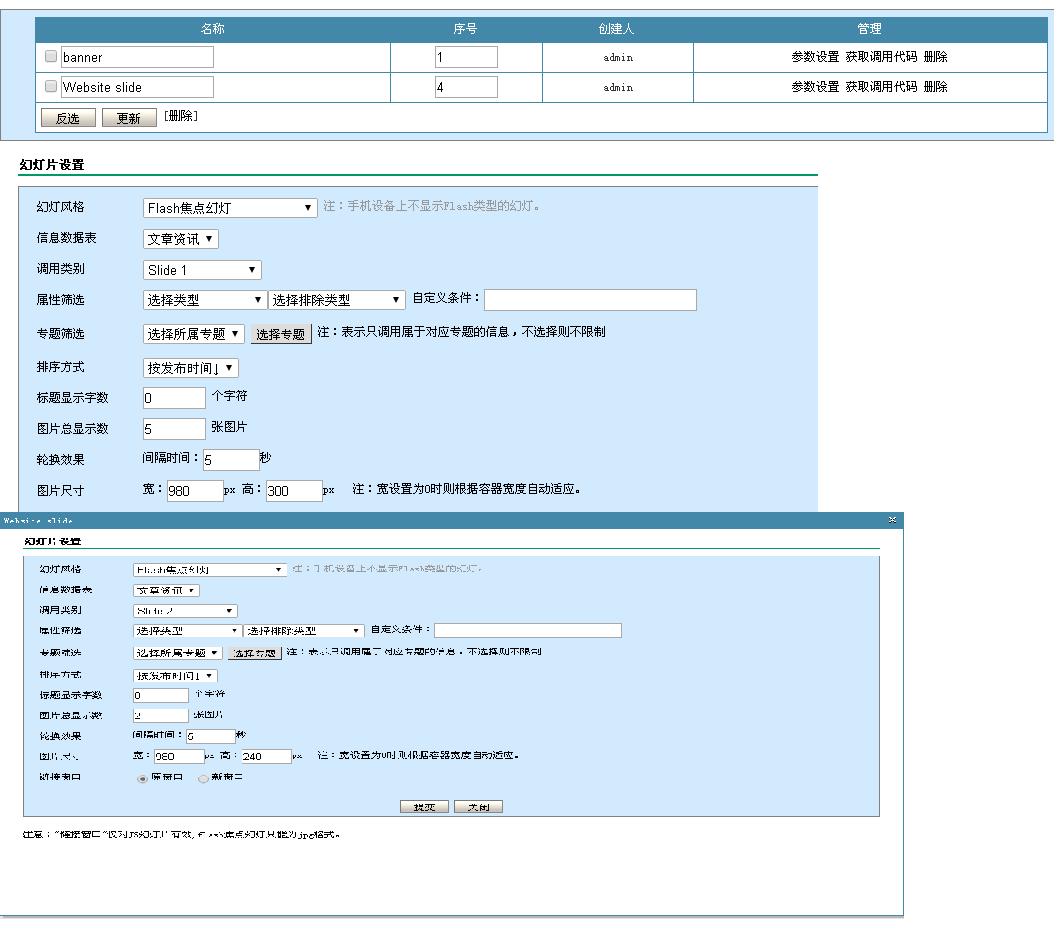Open the 文章资讯 data table dropdown on main page
Viewport: 1064px width, 946px height.
coord(180,239)
